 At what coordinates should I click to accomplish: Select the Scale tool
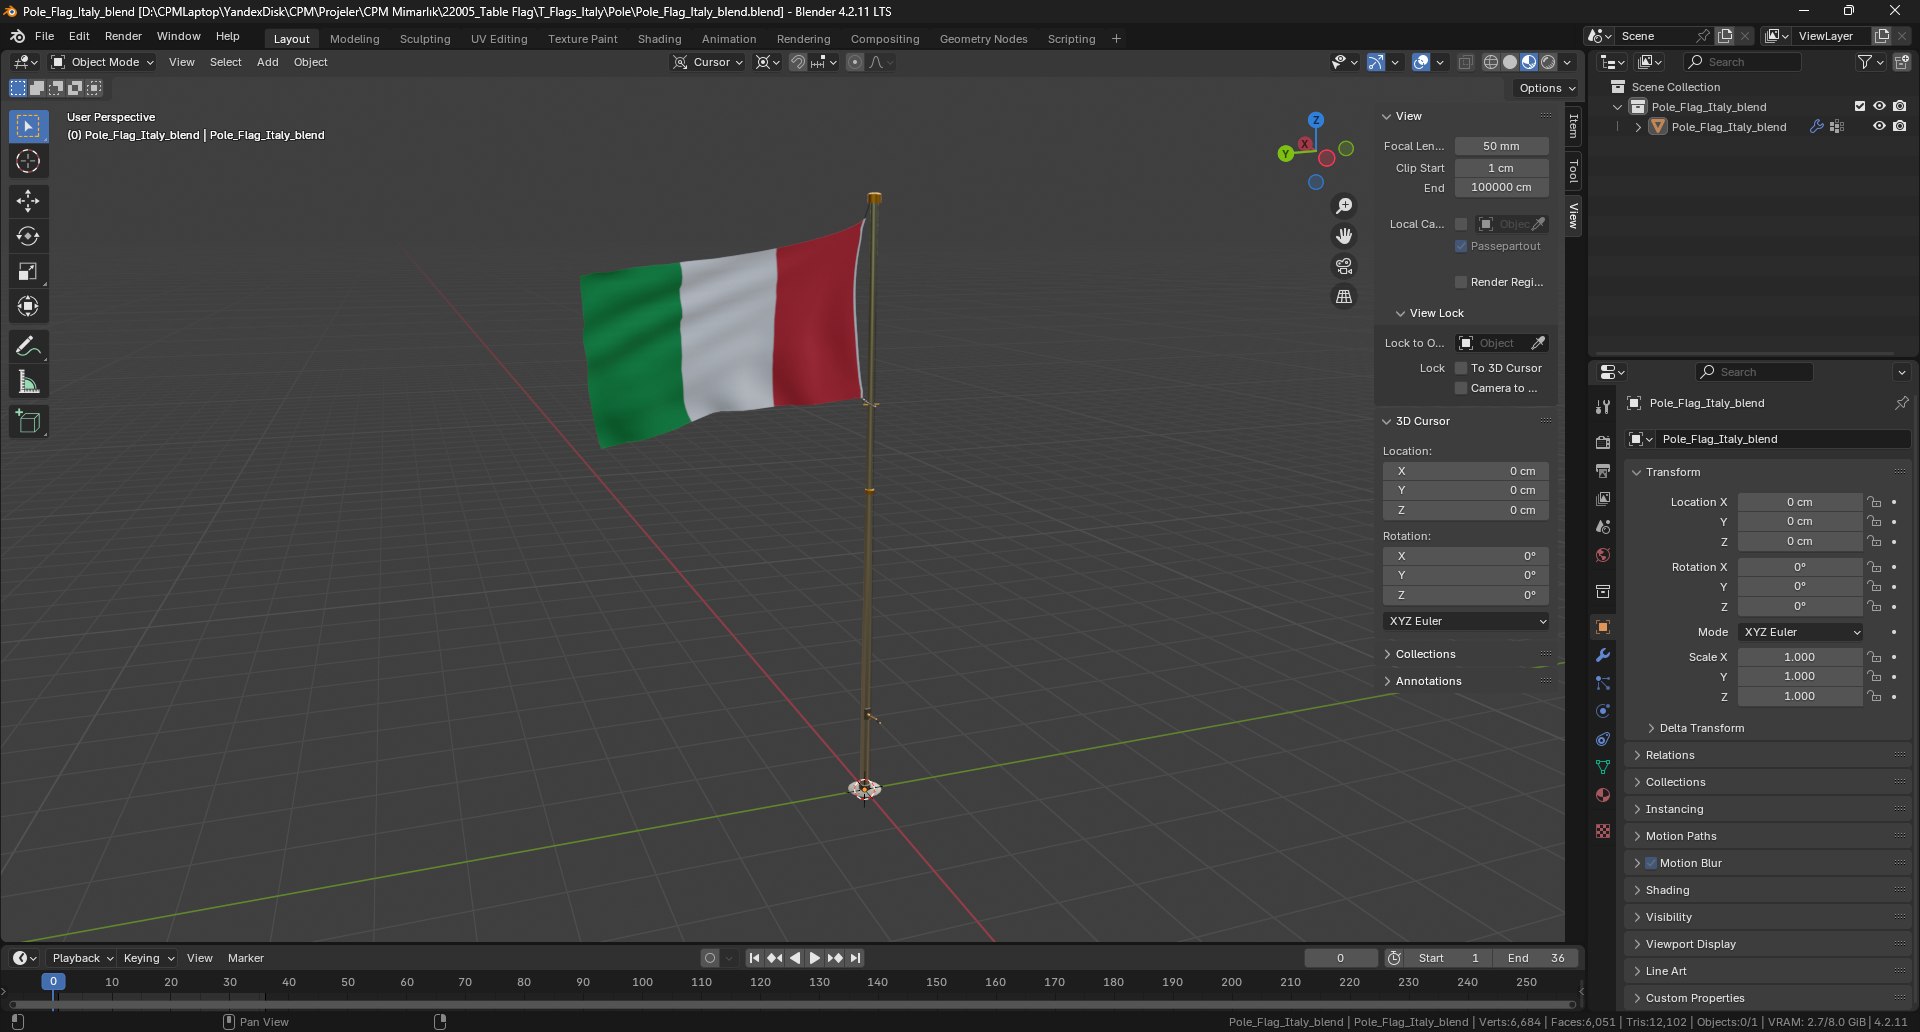coord(28,271)
